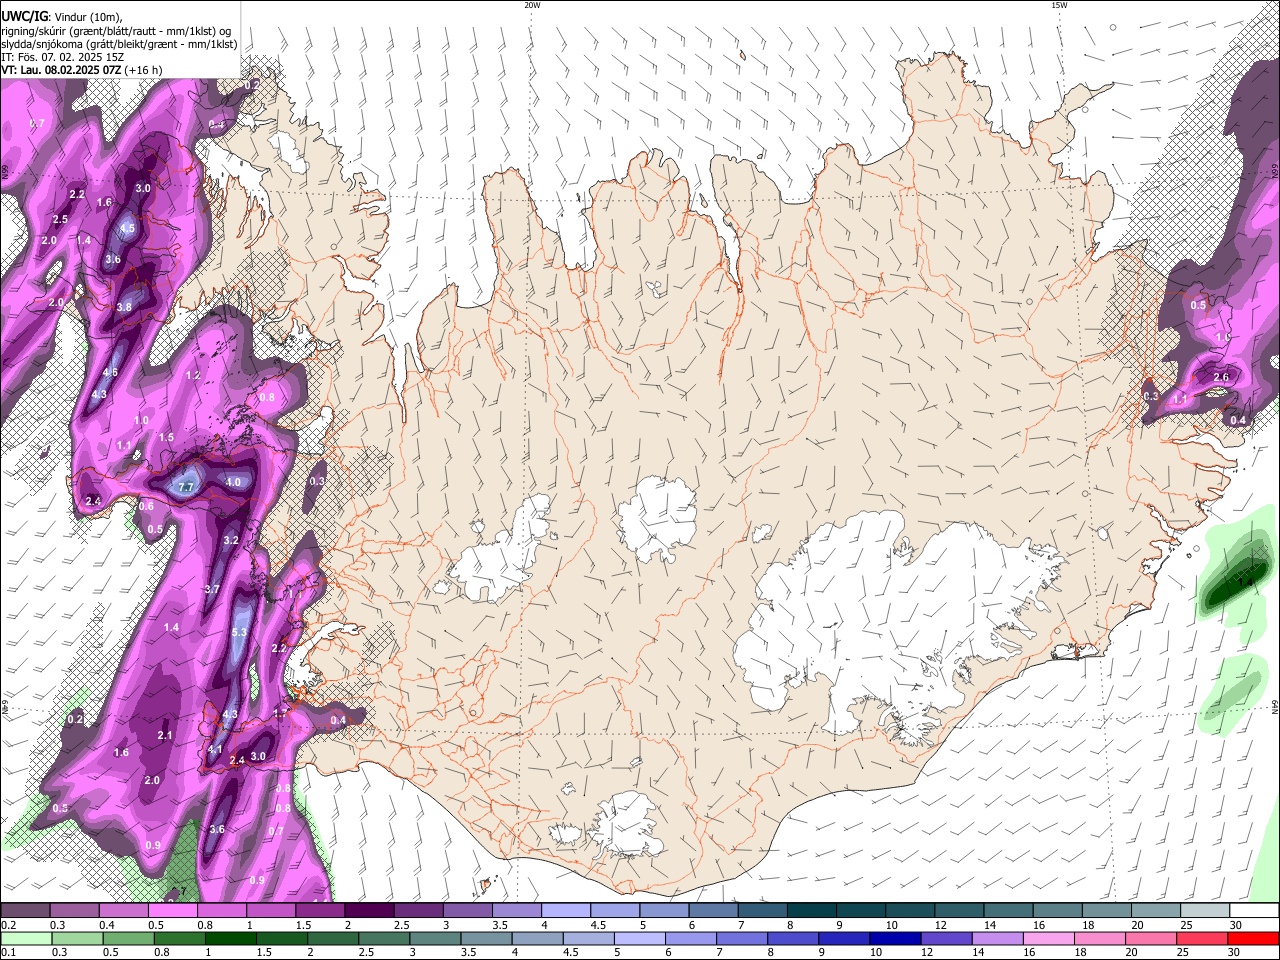Click the 4.6 precipitation value on the map
The image size is (1280, 960).
110,372
